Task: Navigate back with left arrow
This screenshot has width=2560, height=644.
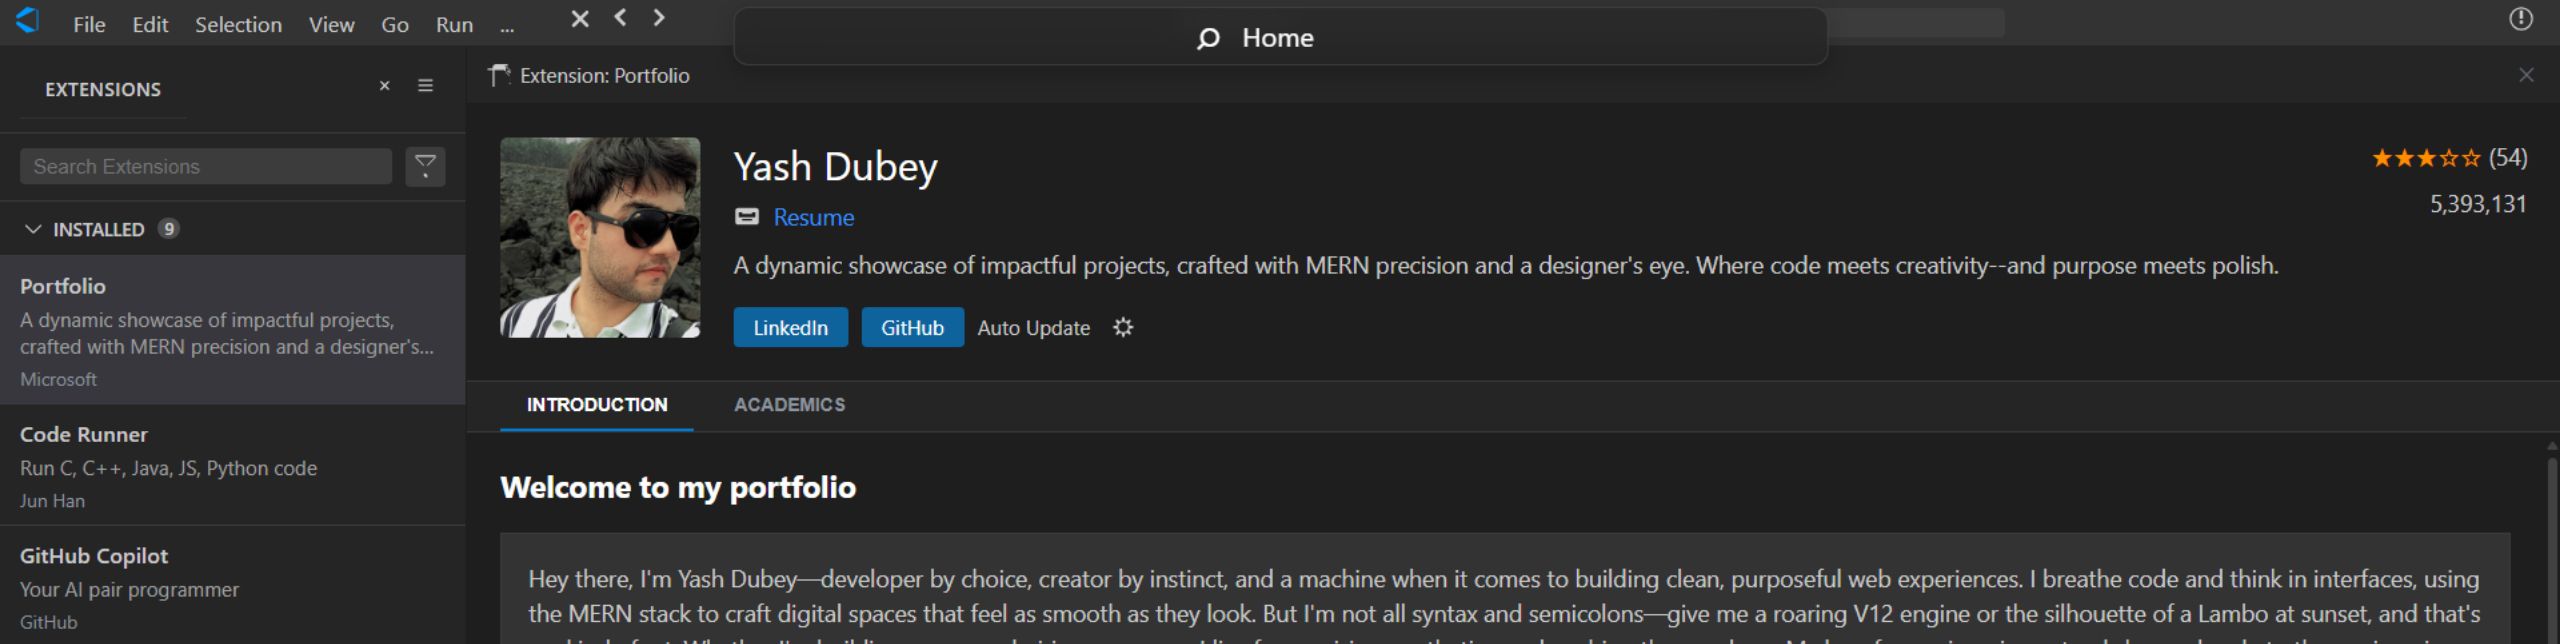Action: tap(621, 18)
